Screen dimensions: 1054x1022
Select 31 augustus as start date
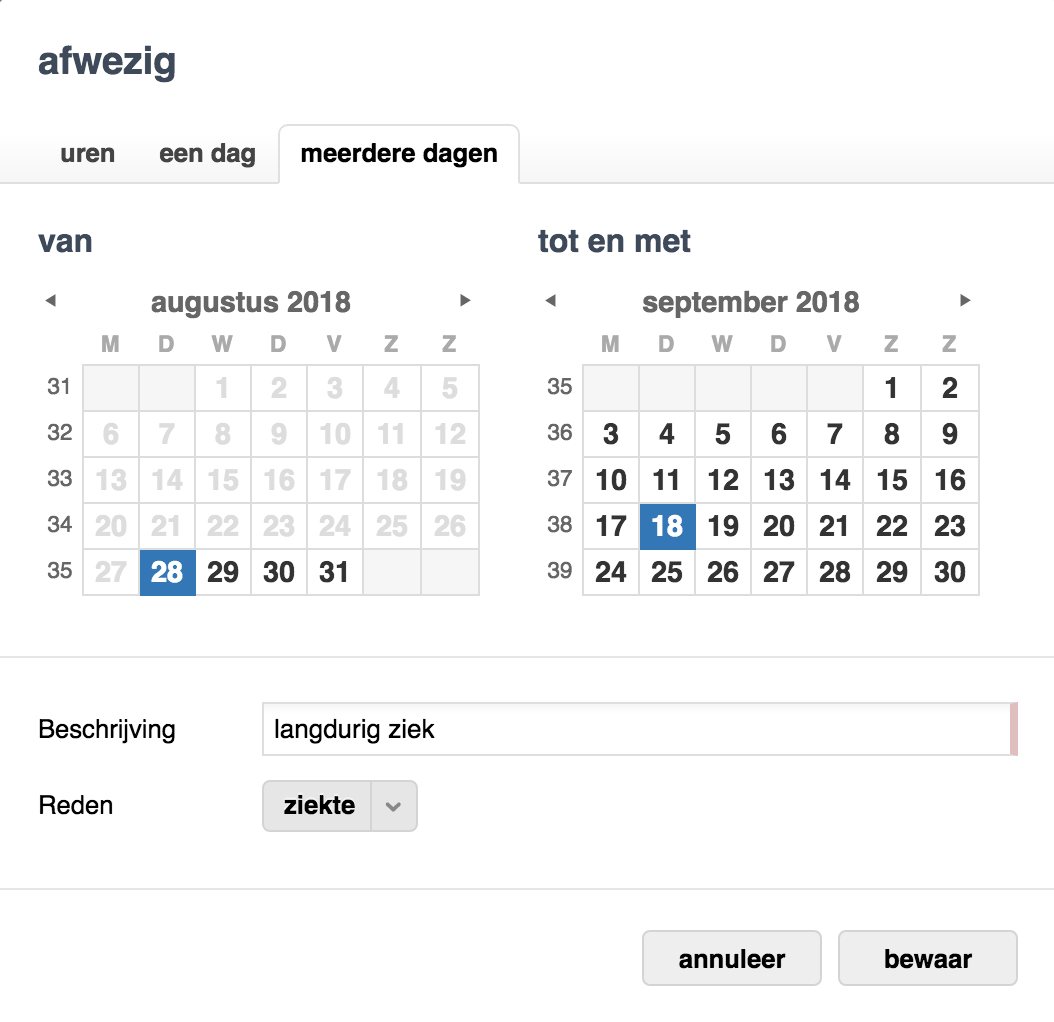coord(334,572)
